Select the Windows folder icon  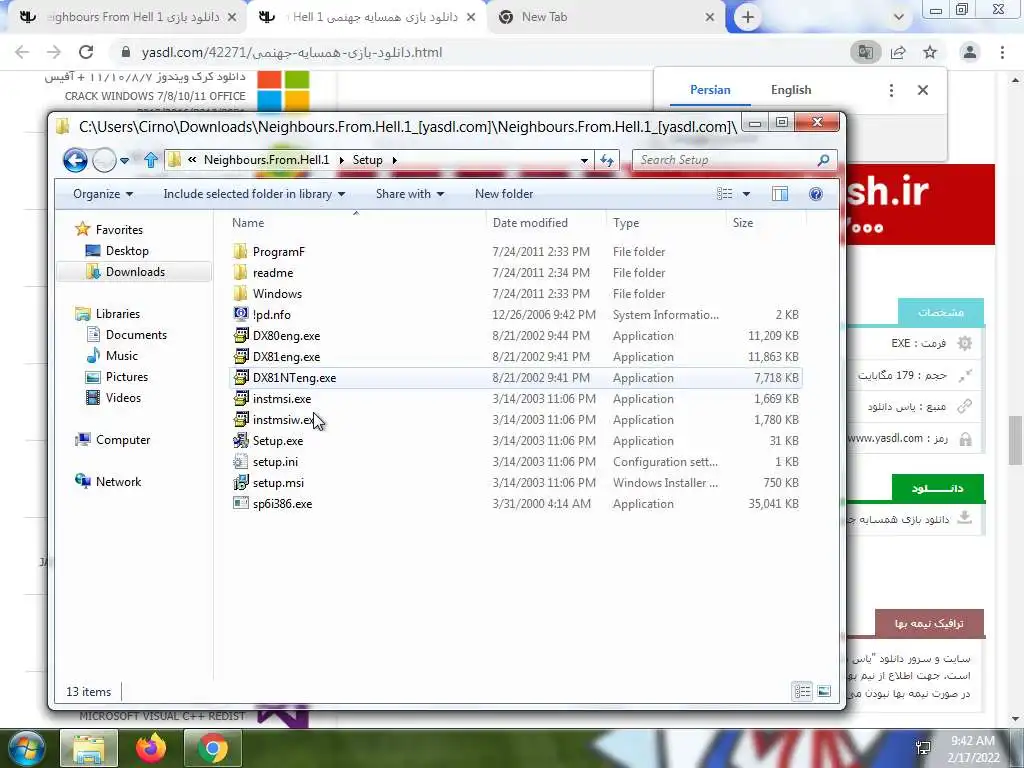point(240,293)
